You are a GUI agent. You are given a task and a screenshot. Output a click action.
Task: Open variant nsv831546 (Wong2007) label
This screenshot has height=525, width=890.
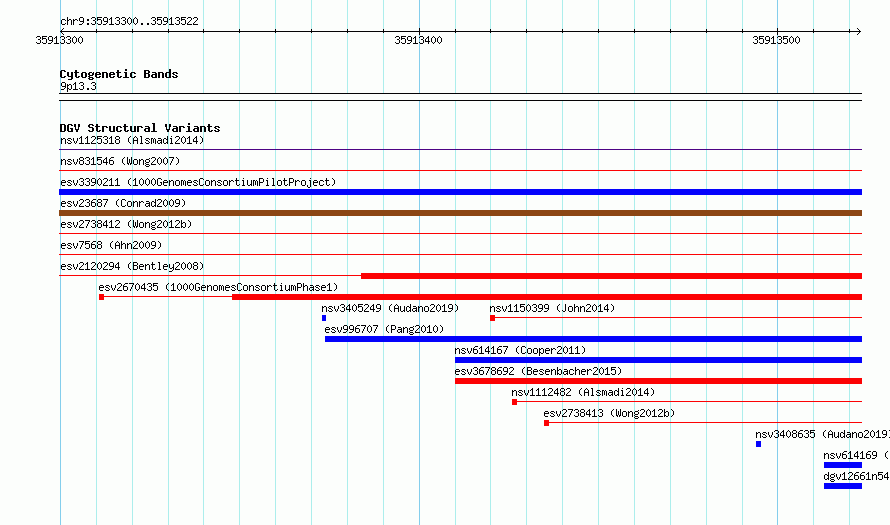pyautogui.click(x=120, y=161)
